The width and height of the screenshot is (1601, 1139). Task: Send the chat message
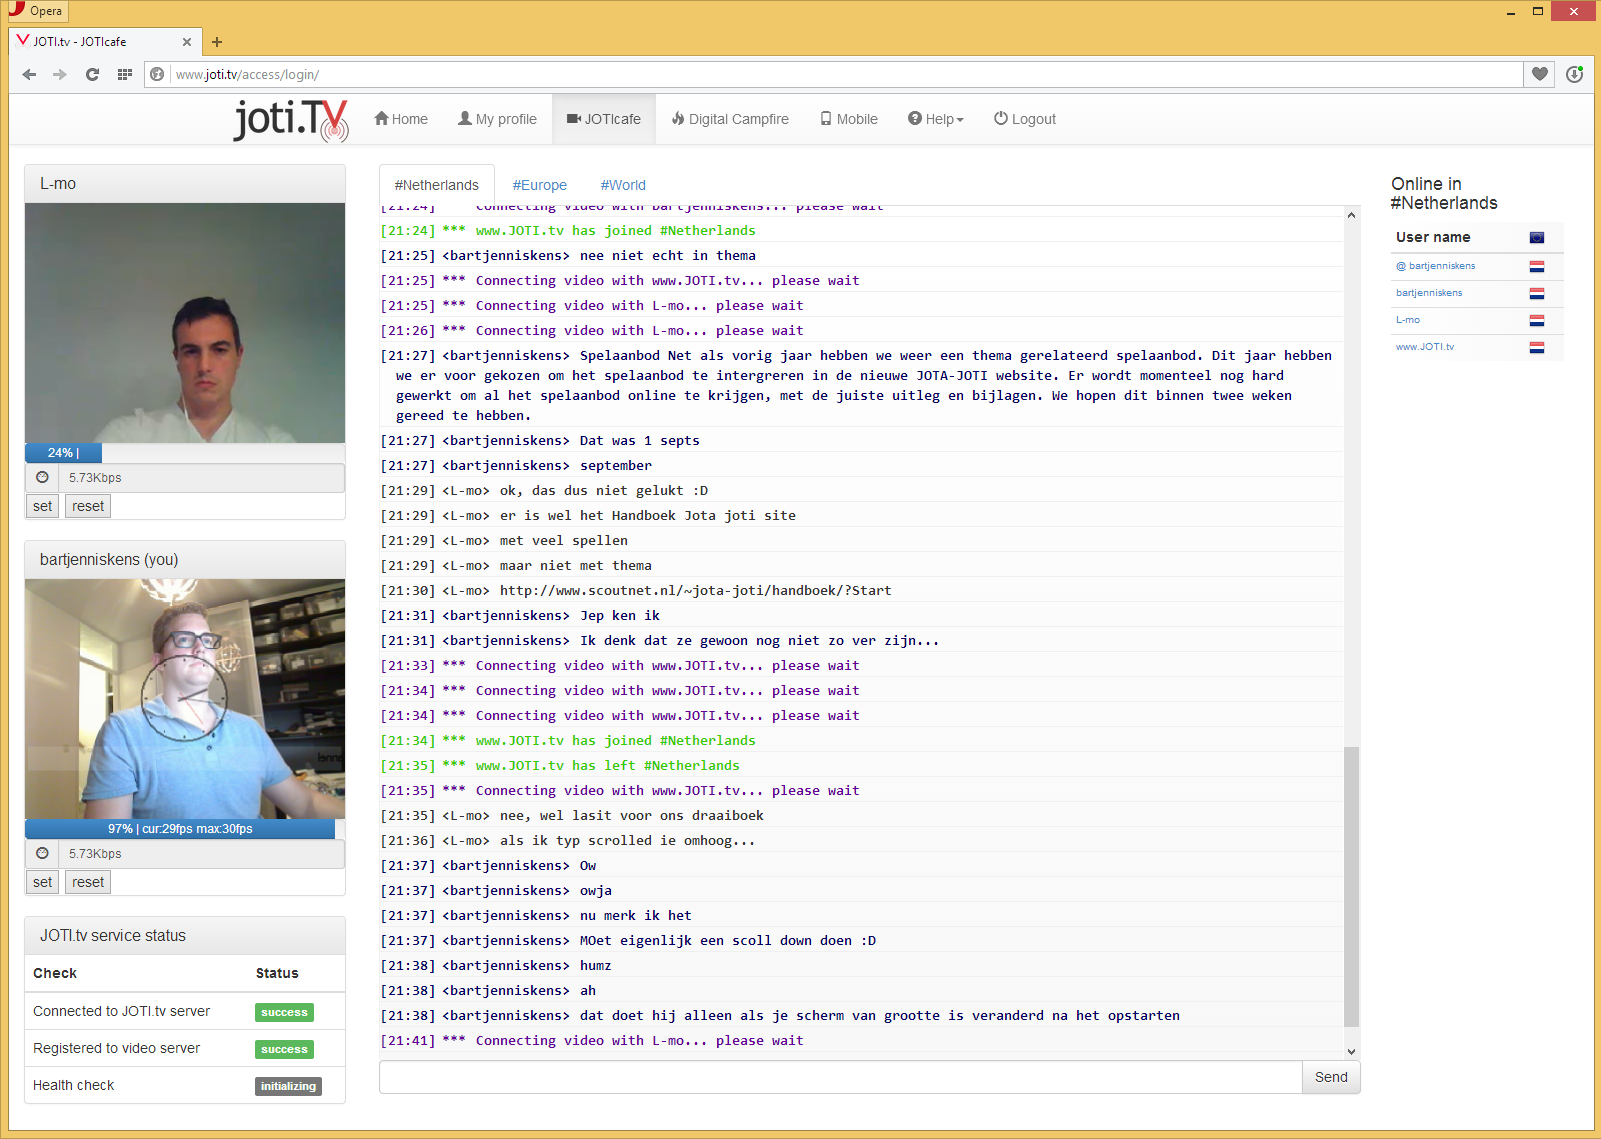pos(1331,1077)
